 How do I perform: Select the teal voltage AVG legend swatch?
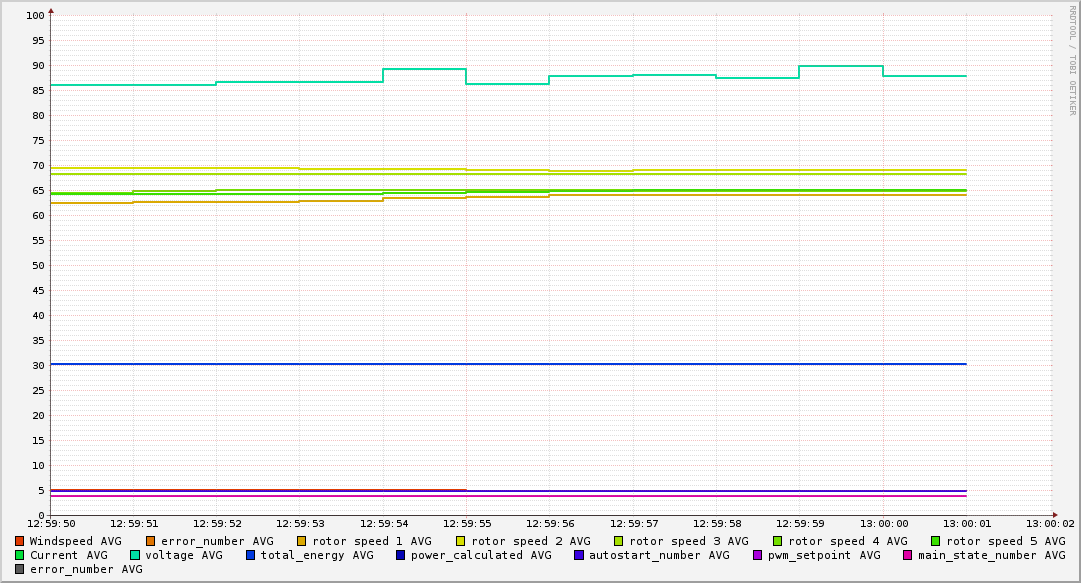(x=135, y=555)
